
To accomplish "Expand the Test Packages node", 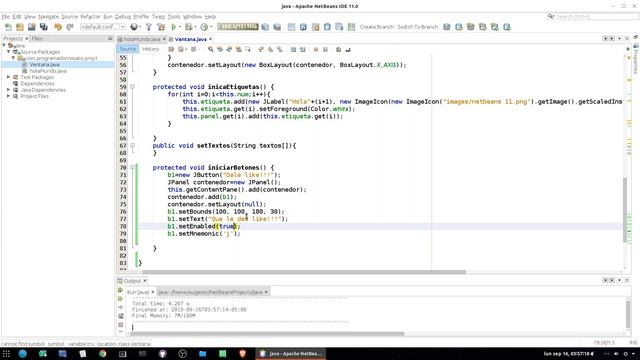I will (x=9, y=77).
